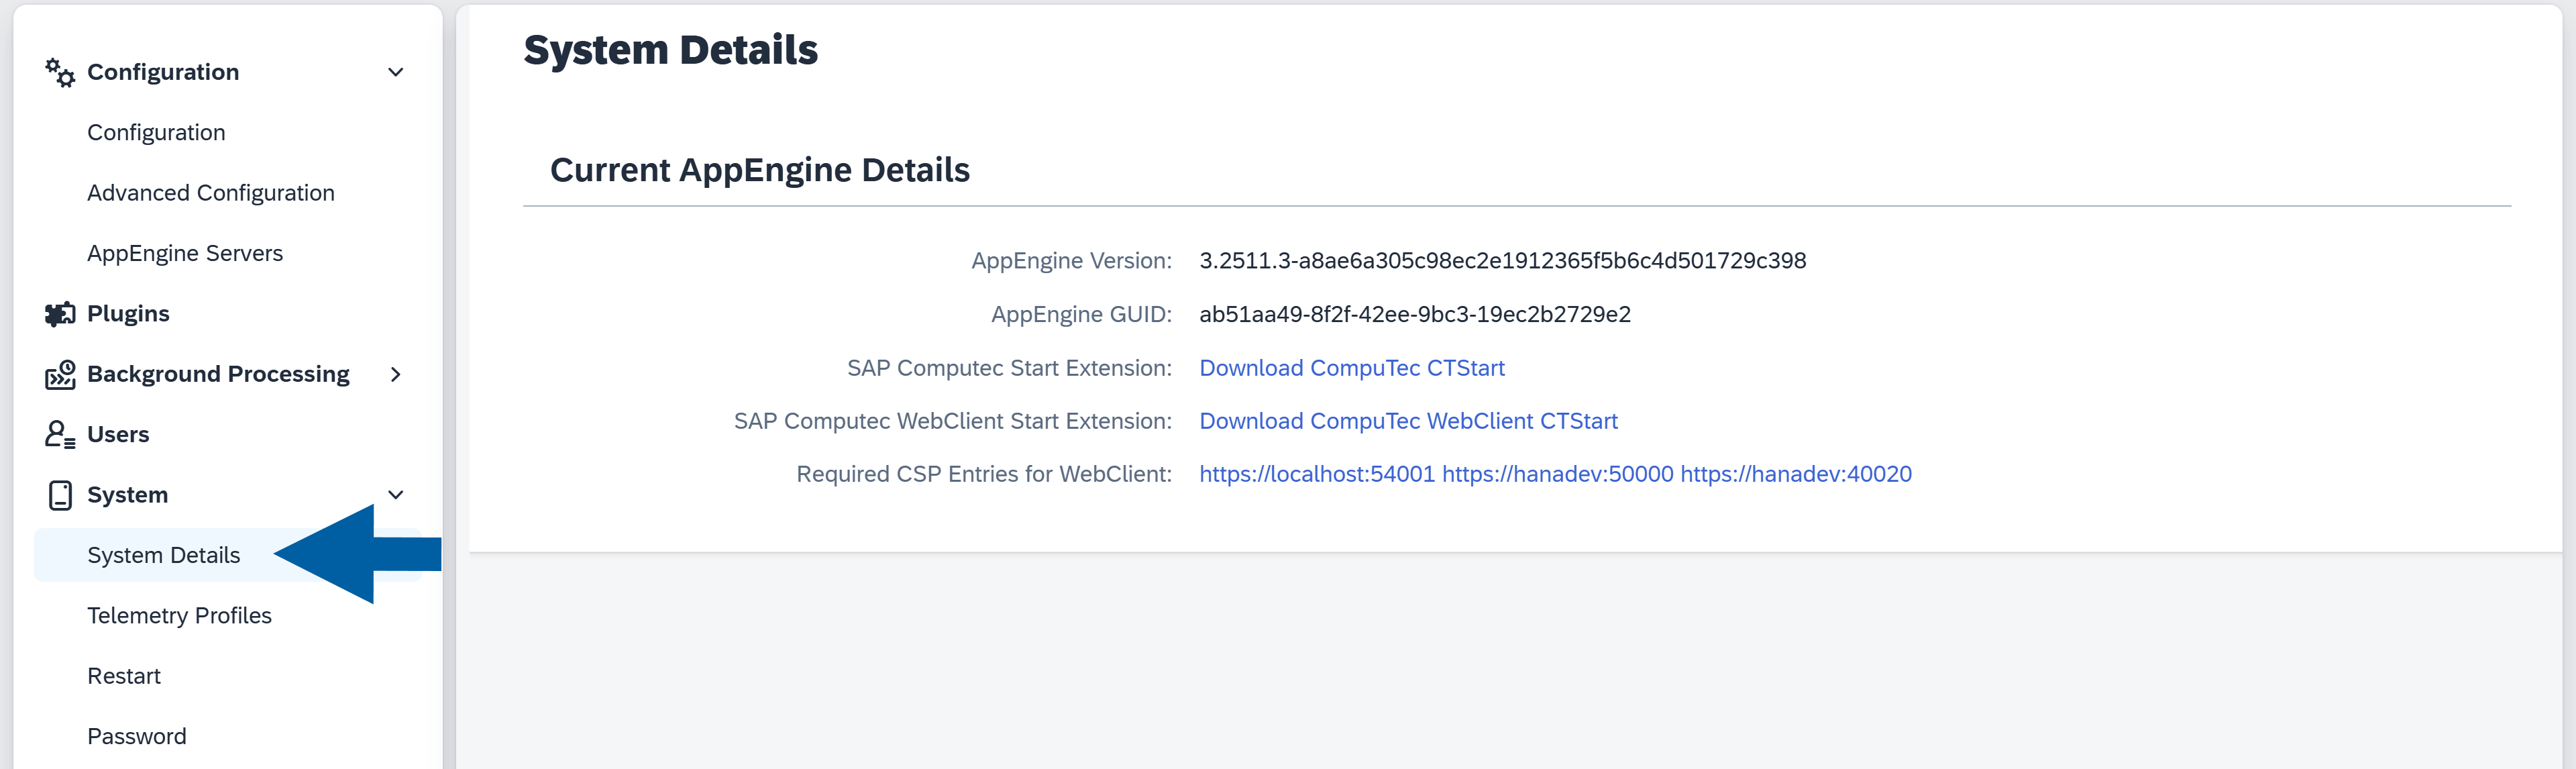Open Plugins via its sidebar icon
Image resolution: width=2576 pixels, height=769 pixels.
click(60, 313)
